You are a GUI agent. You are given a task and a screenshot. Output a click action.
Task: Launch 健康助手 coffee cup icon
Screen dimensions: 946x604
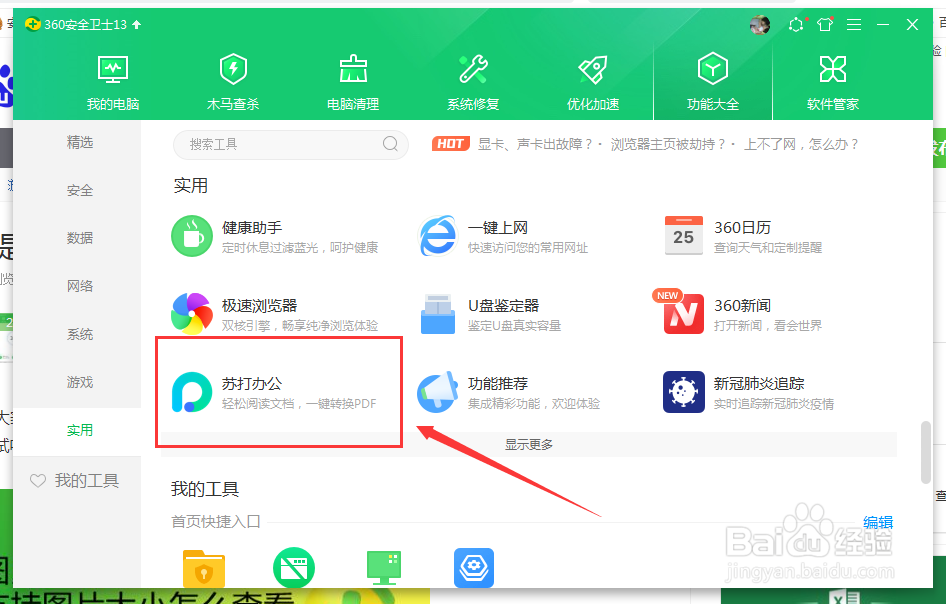pos(192,236)
